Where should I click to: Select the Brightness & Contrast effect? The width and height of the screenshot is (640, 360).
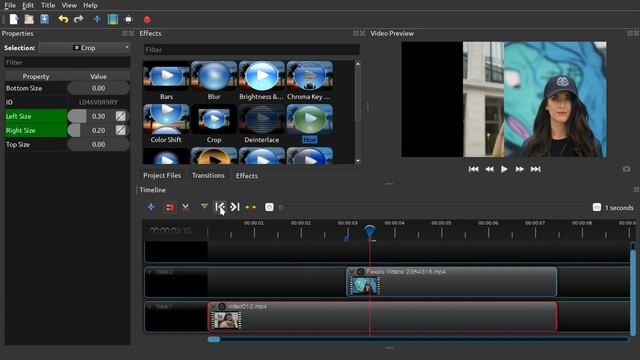[261, 80]
